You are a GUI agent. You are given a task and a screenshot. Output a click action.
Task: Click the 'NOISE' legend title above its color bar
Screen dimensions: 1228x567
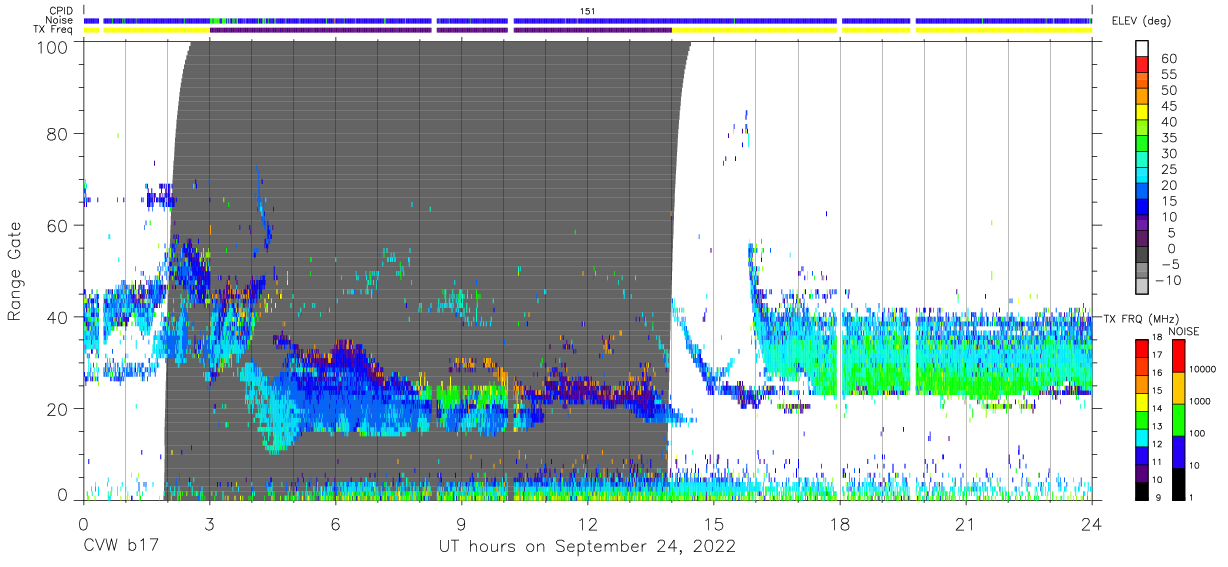tap(1183, 331)
